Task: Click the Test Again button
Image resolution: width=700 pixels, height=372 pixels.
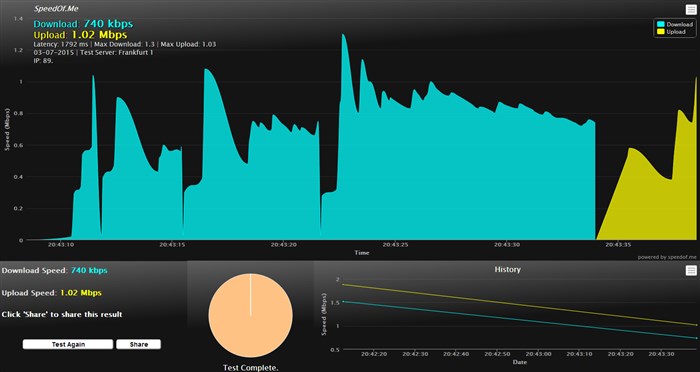Action: [68, 344]
